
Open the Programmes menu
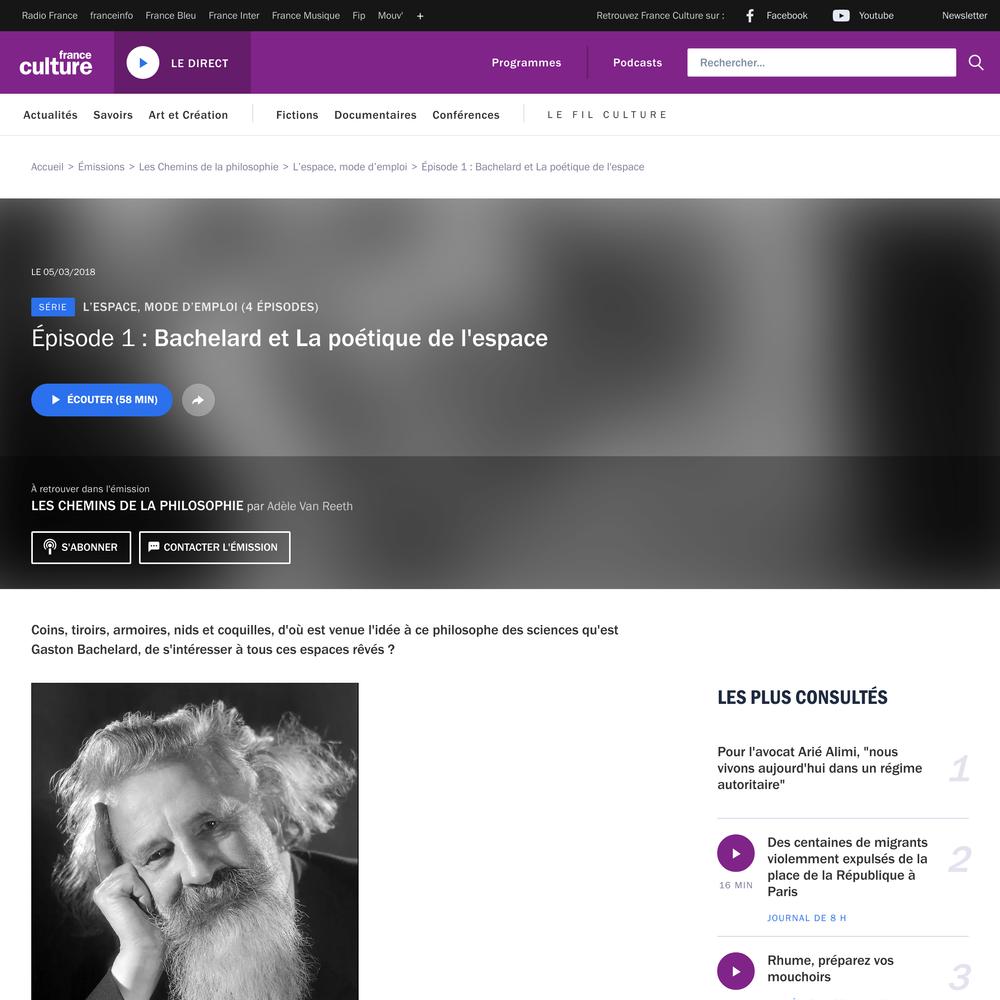(x=526, y=62)
